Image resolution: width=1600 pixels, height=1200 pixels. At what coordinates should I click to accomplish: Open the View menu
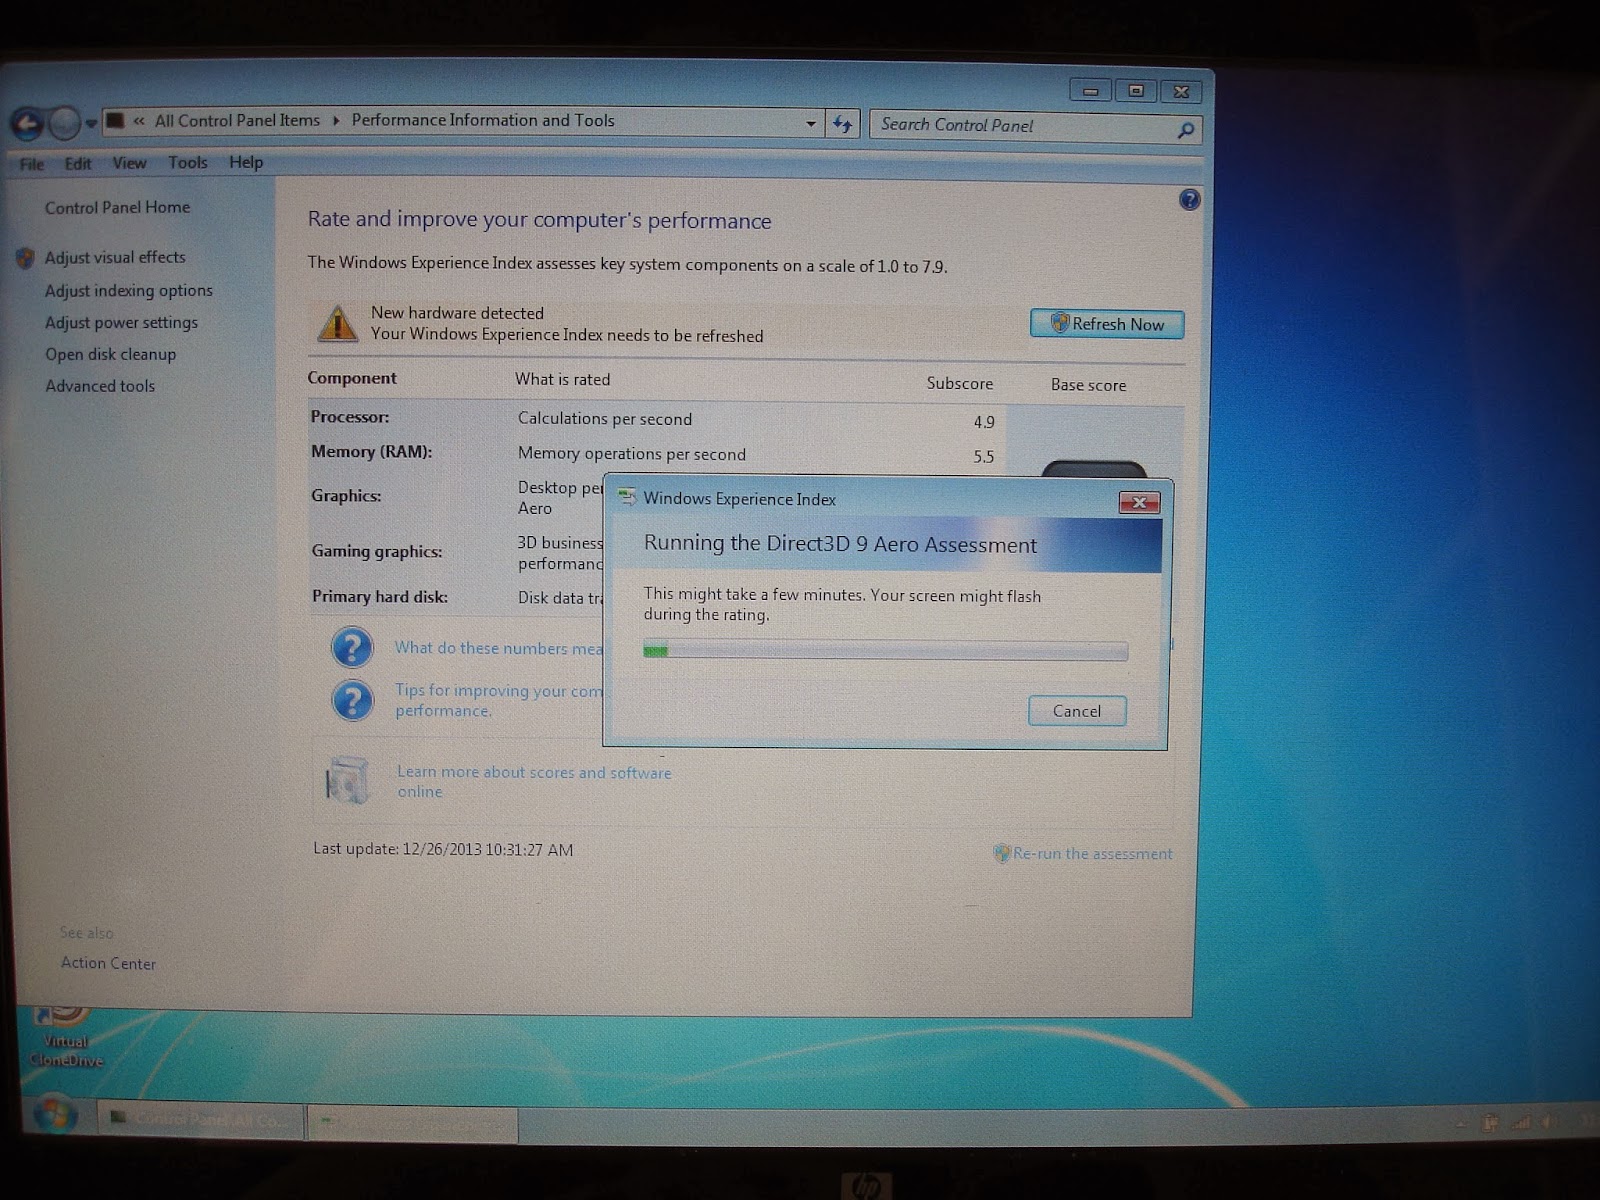tap(129, 163)
